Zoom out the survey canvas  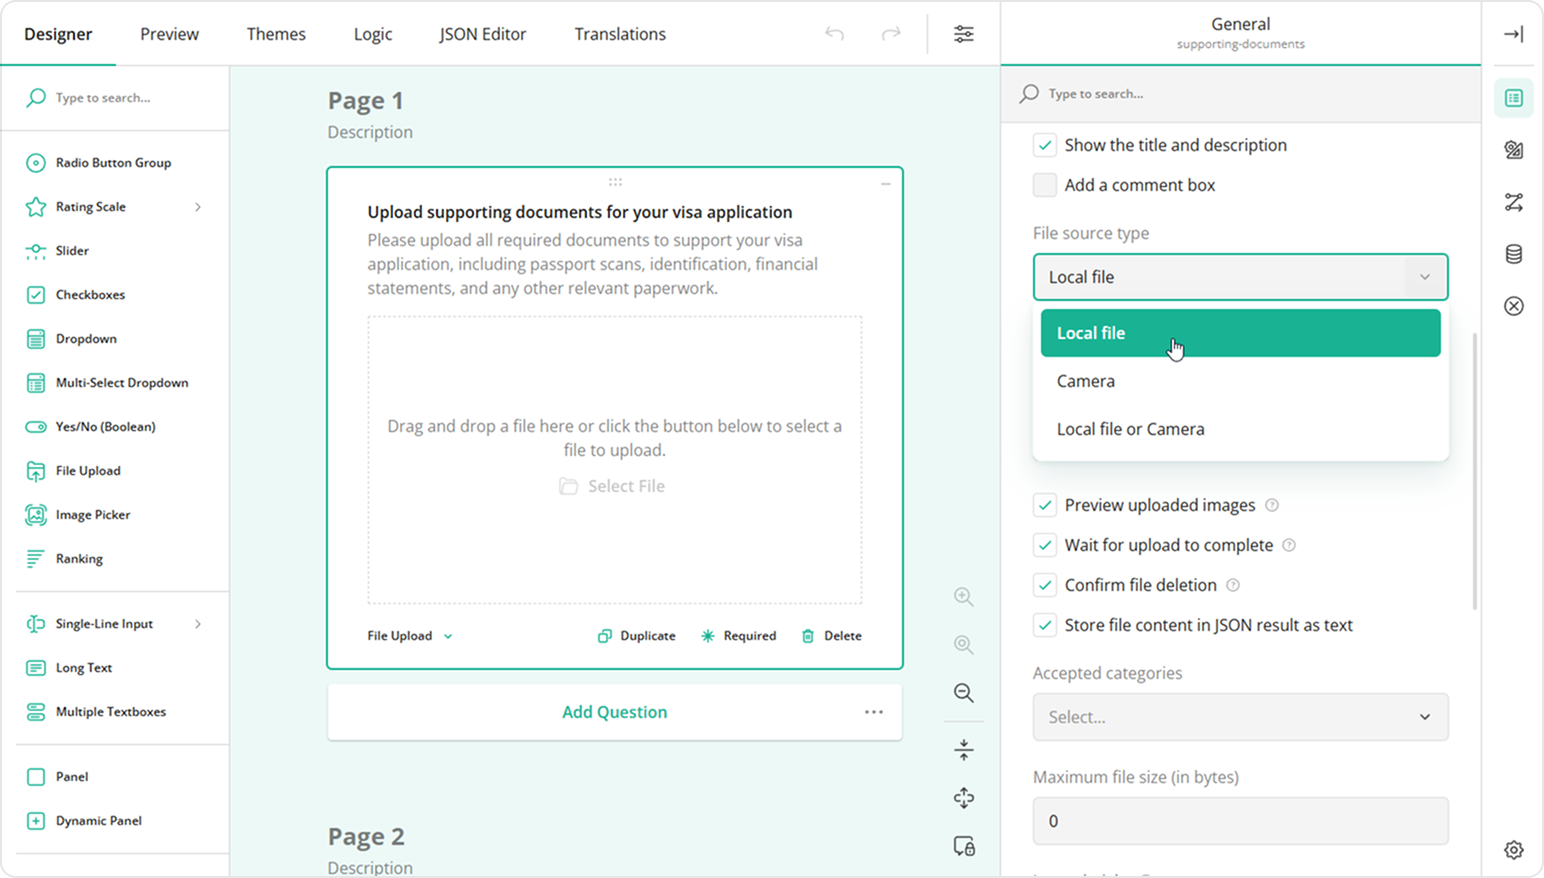963,693
